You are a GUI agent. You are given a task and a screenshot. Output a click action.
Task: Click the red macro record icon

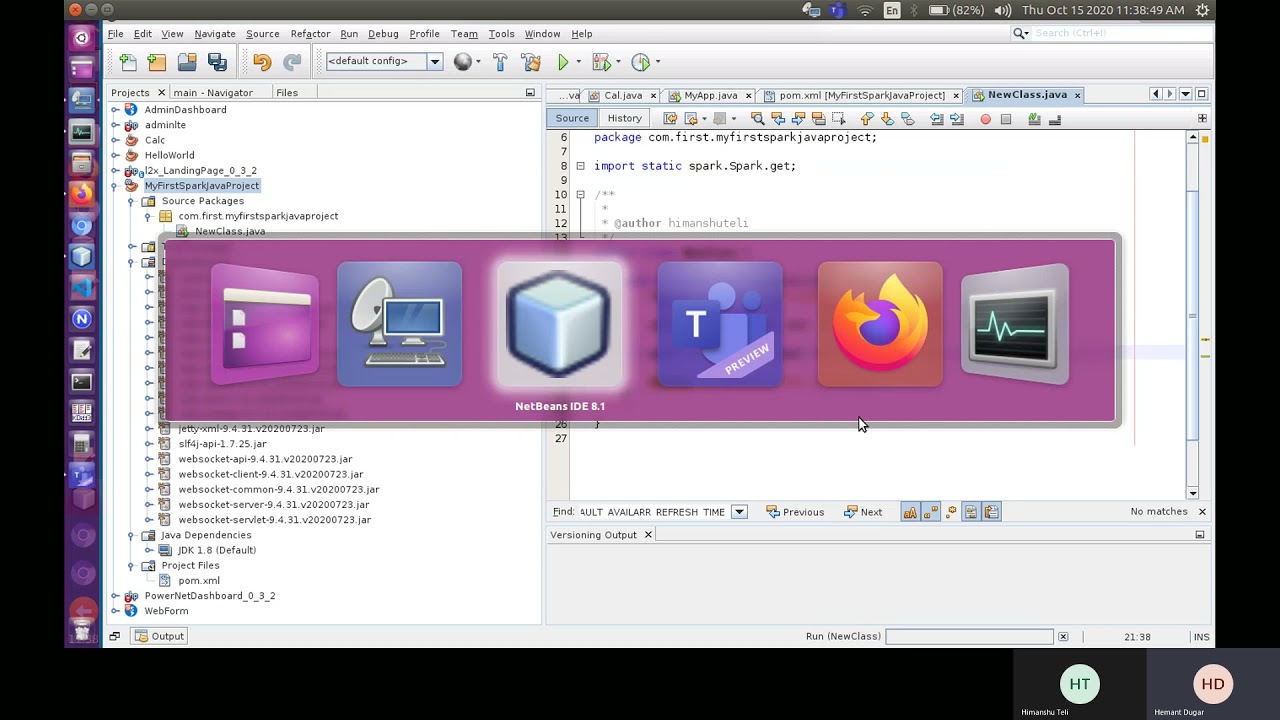point(985,119)
